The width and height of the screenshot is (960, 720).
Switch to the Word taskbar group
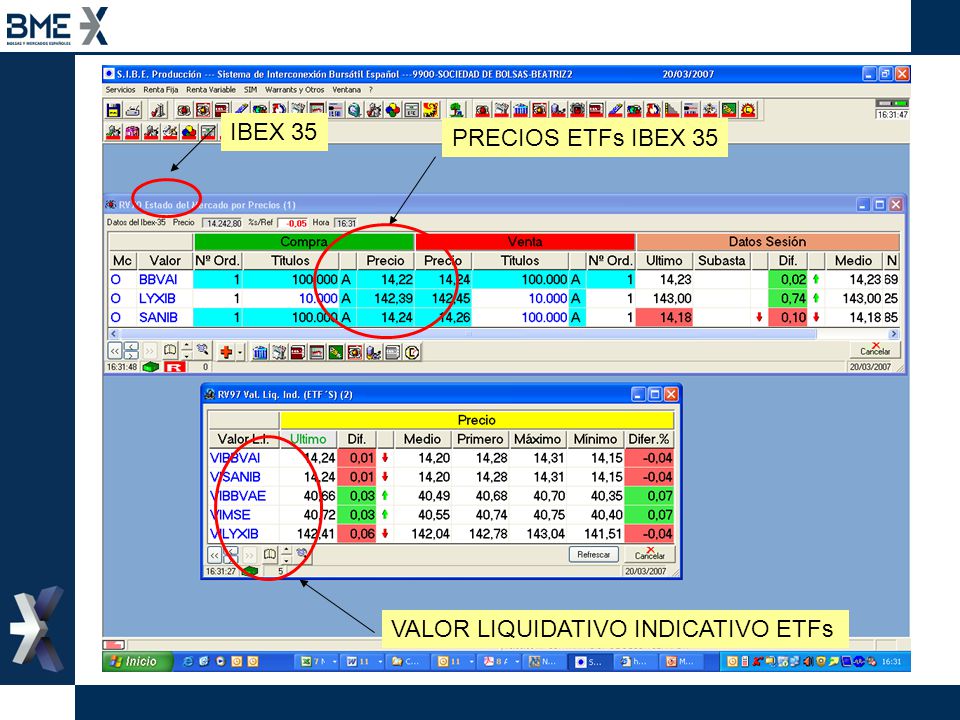[364, 661]
